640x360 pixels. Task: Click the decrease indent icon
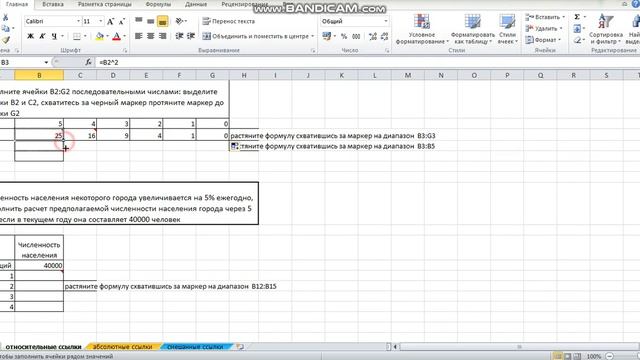click(x=179, y=36)
